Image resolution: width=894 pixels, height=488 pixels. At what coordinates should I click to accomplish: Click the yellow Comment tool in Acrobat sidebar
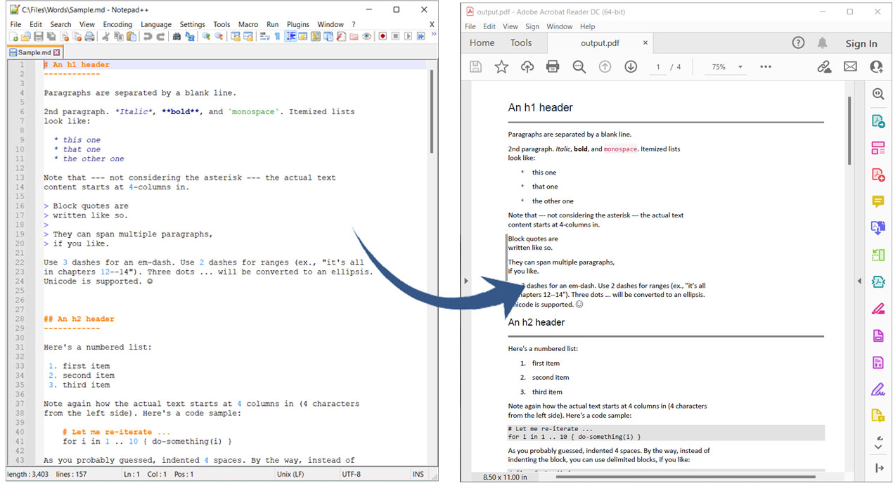pyautogui.click(x=878, y=201)
